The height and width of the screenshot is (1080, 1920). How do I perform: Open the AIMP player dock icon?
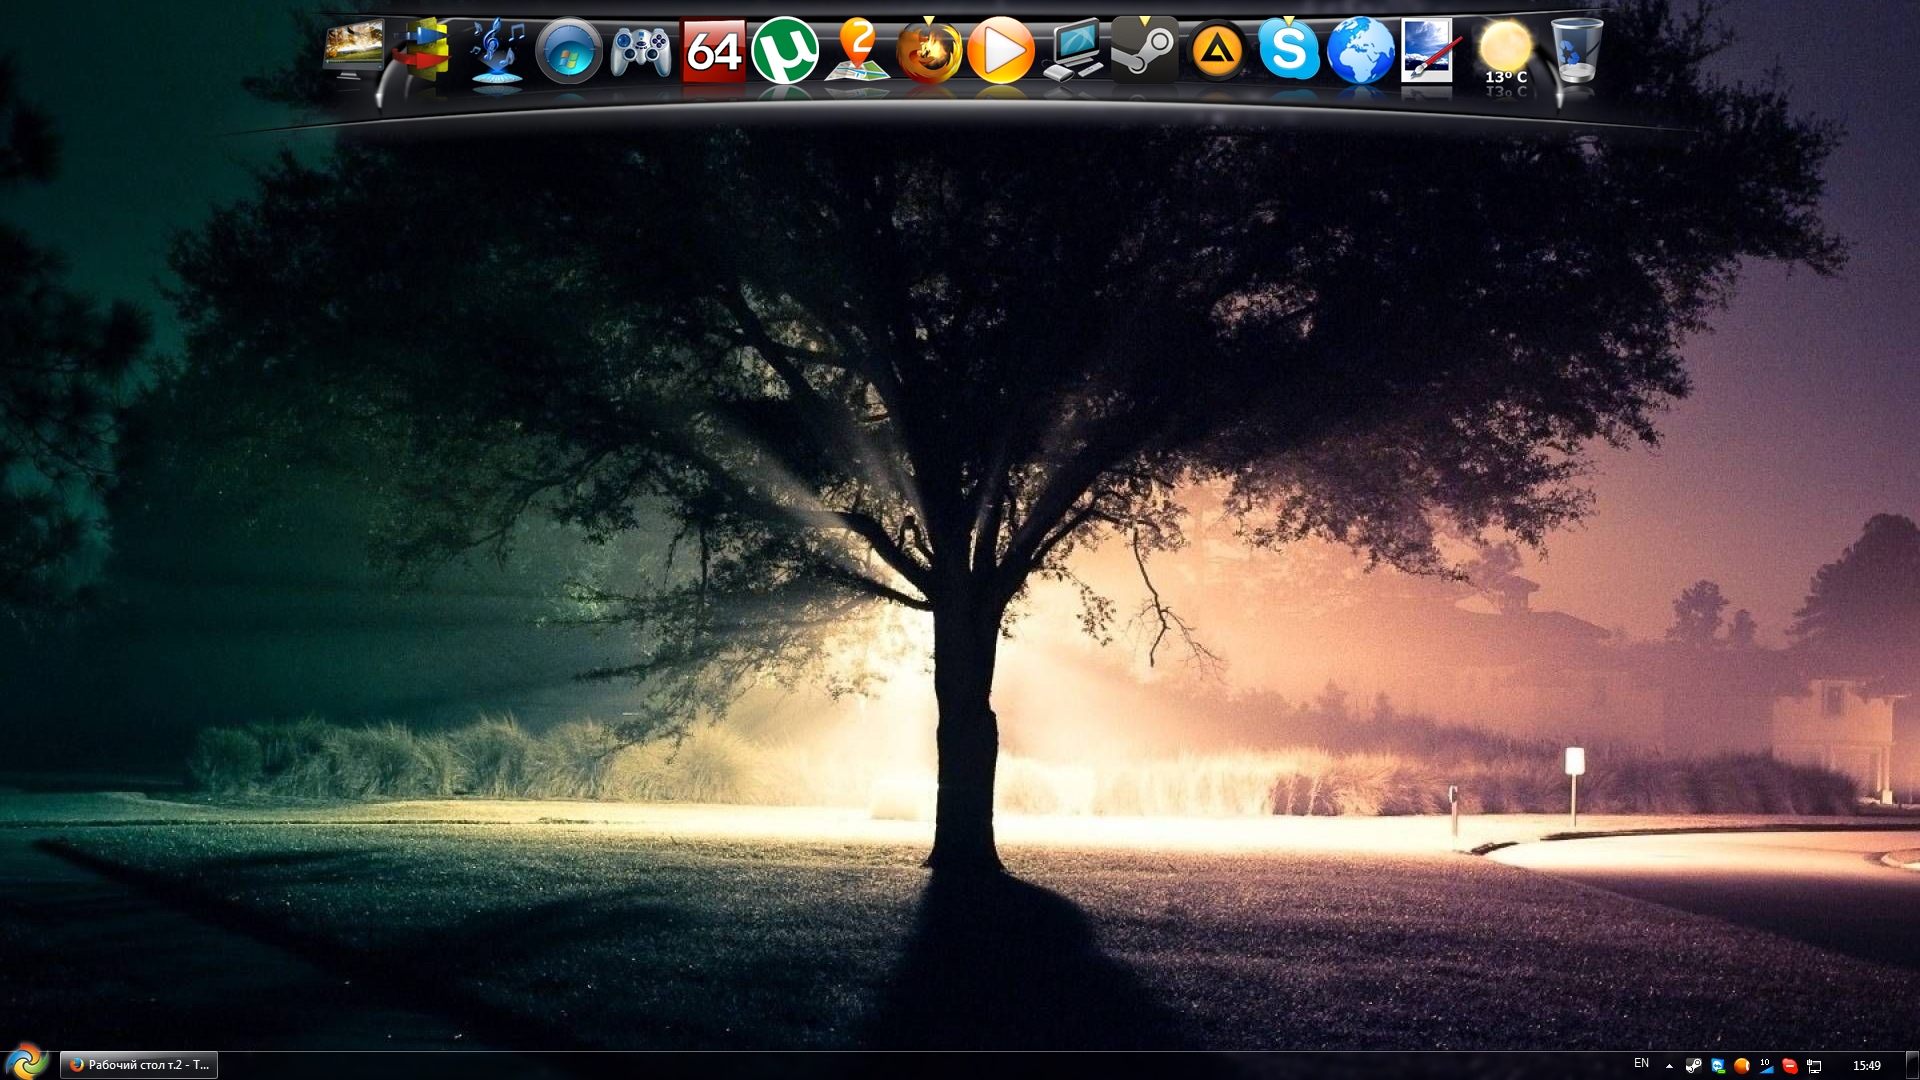(1217, 50)
